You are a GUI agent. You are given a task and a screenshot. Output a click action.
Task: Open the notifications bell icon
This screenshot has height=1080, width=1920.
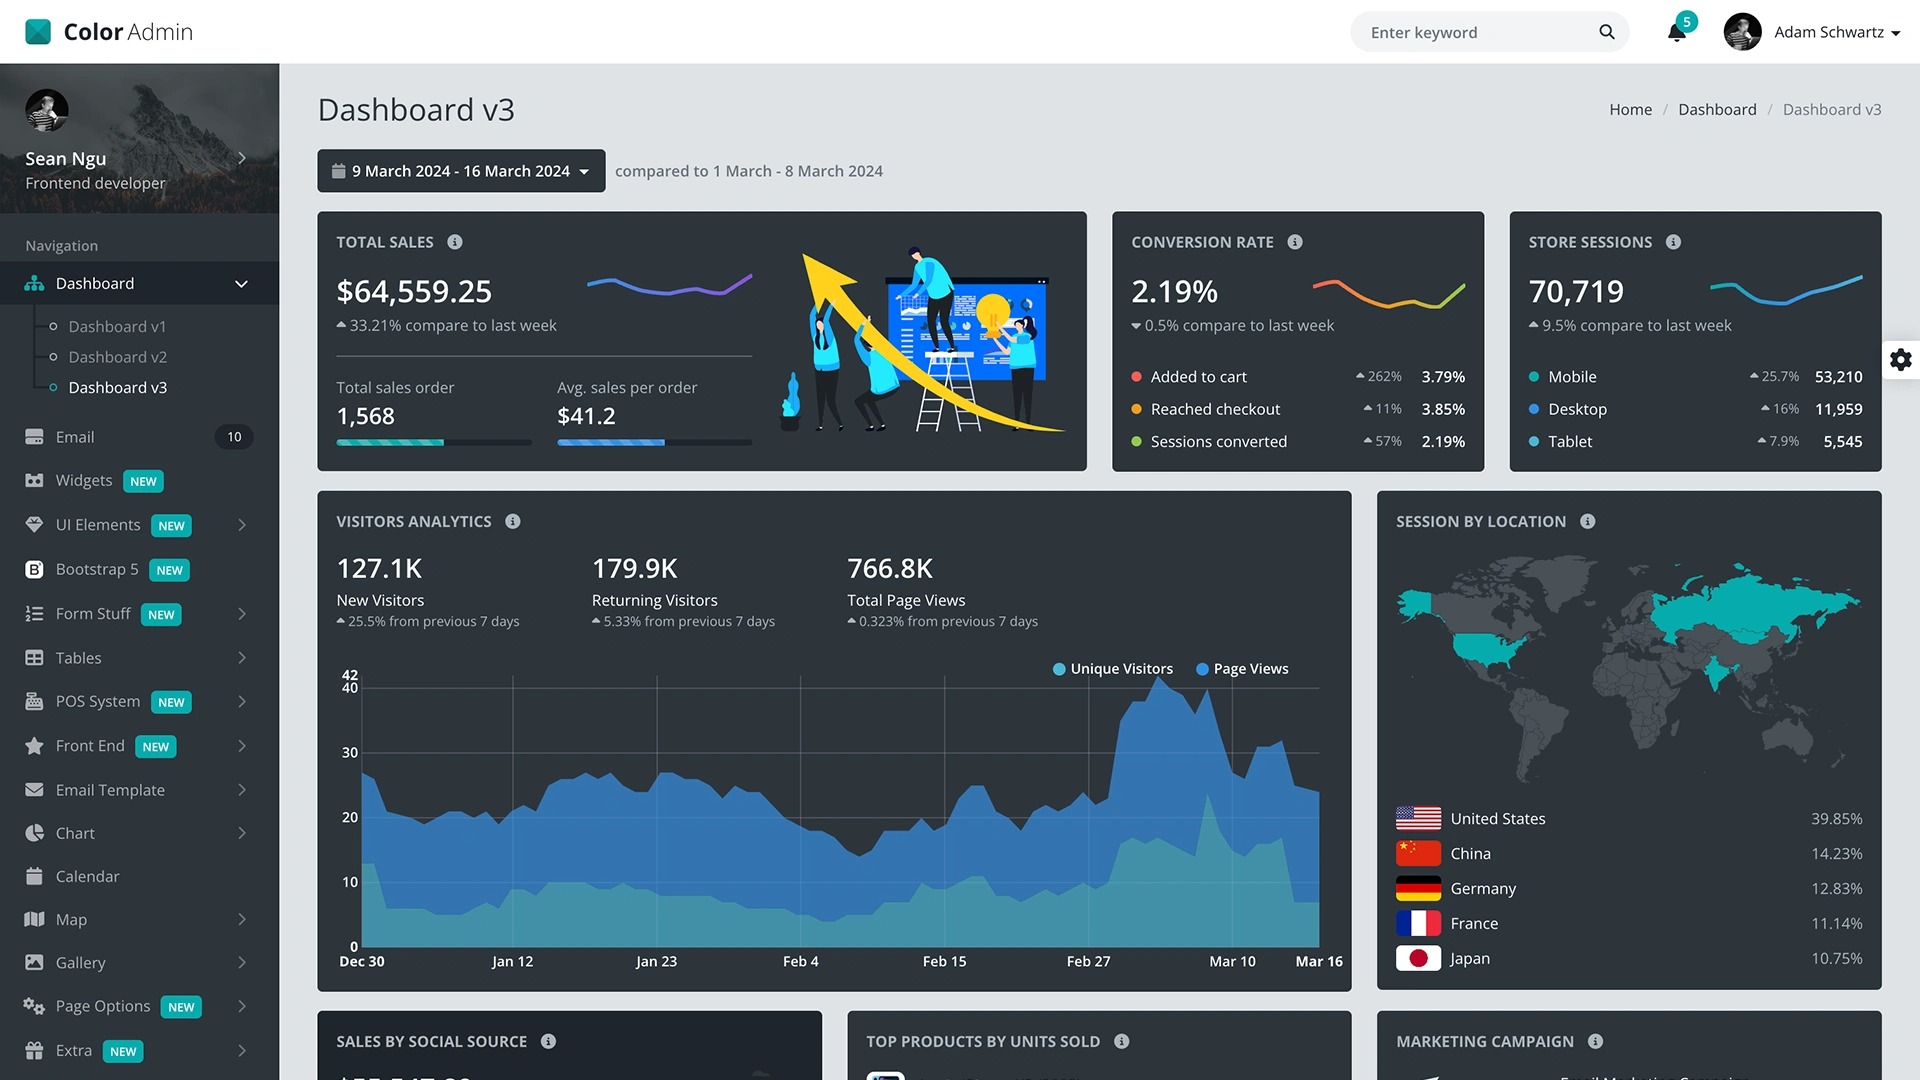(1677, 32)
